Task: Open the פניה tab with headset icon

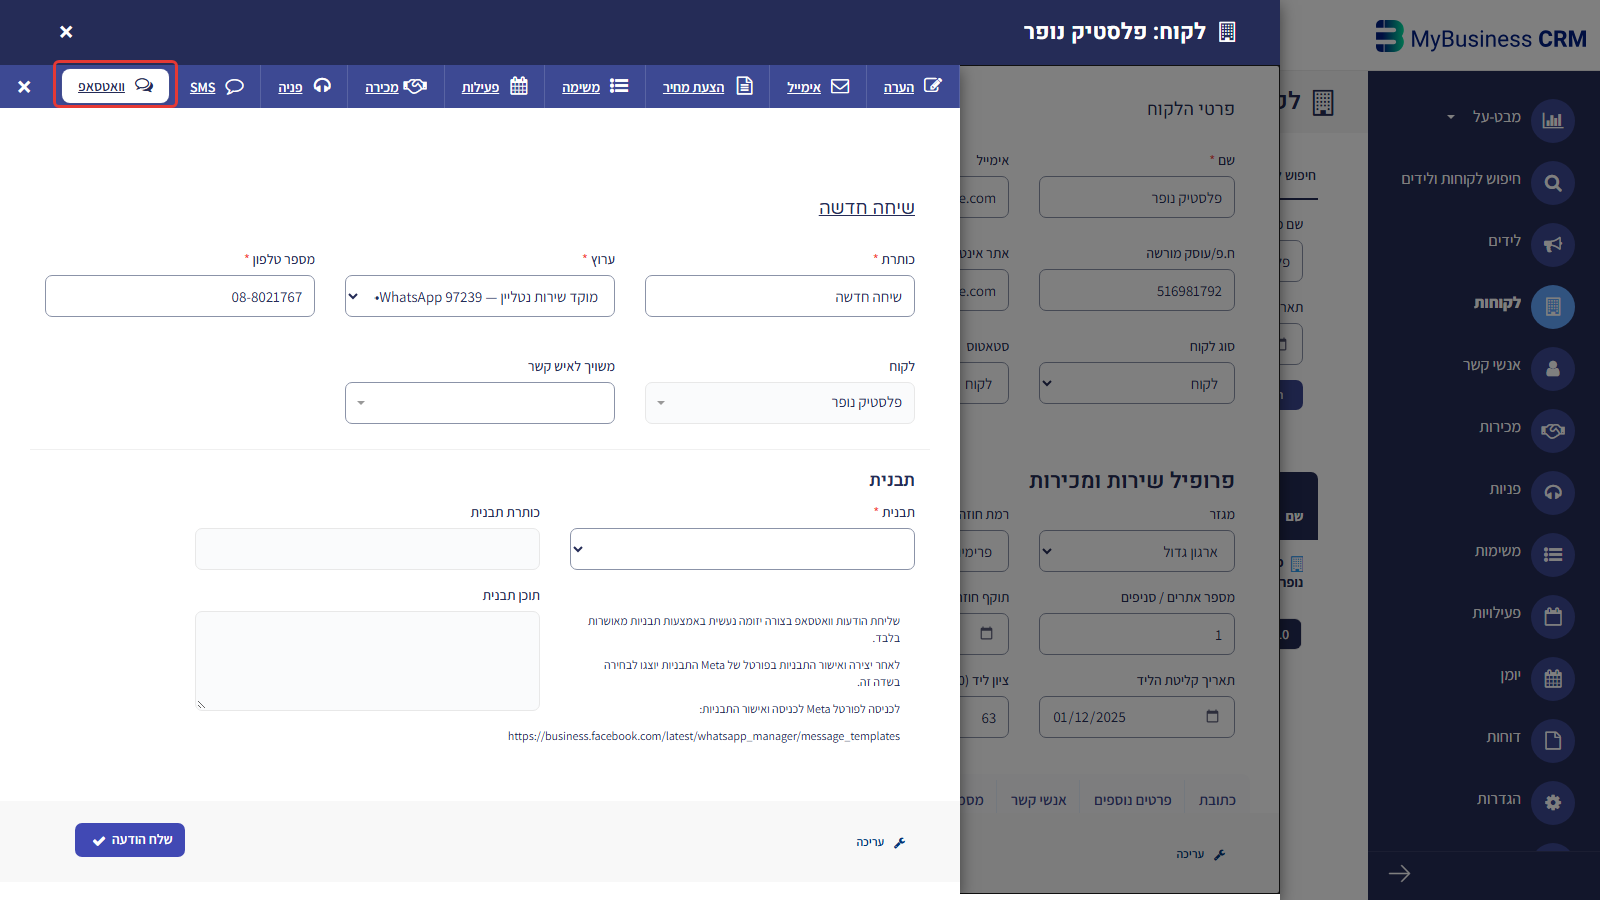Action: (x=304, y=87)
